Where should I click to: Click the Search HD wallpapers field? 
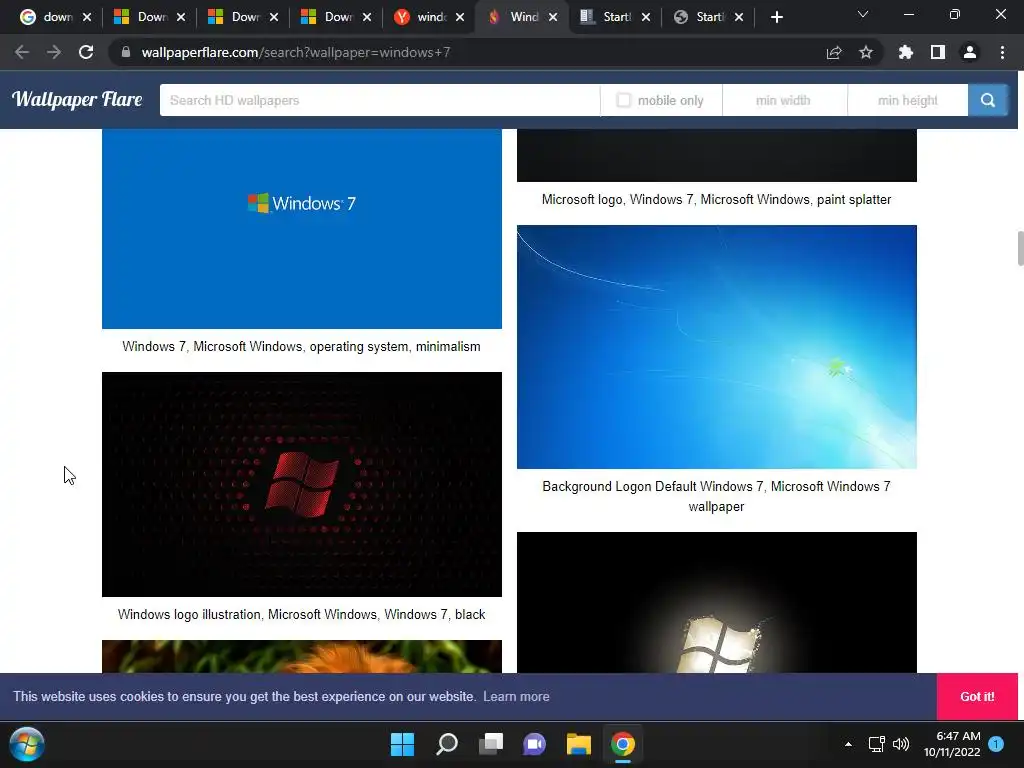[x=379, y=100]
